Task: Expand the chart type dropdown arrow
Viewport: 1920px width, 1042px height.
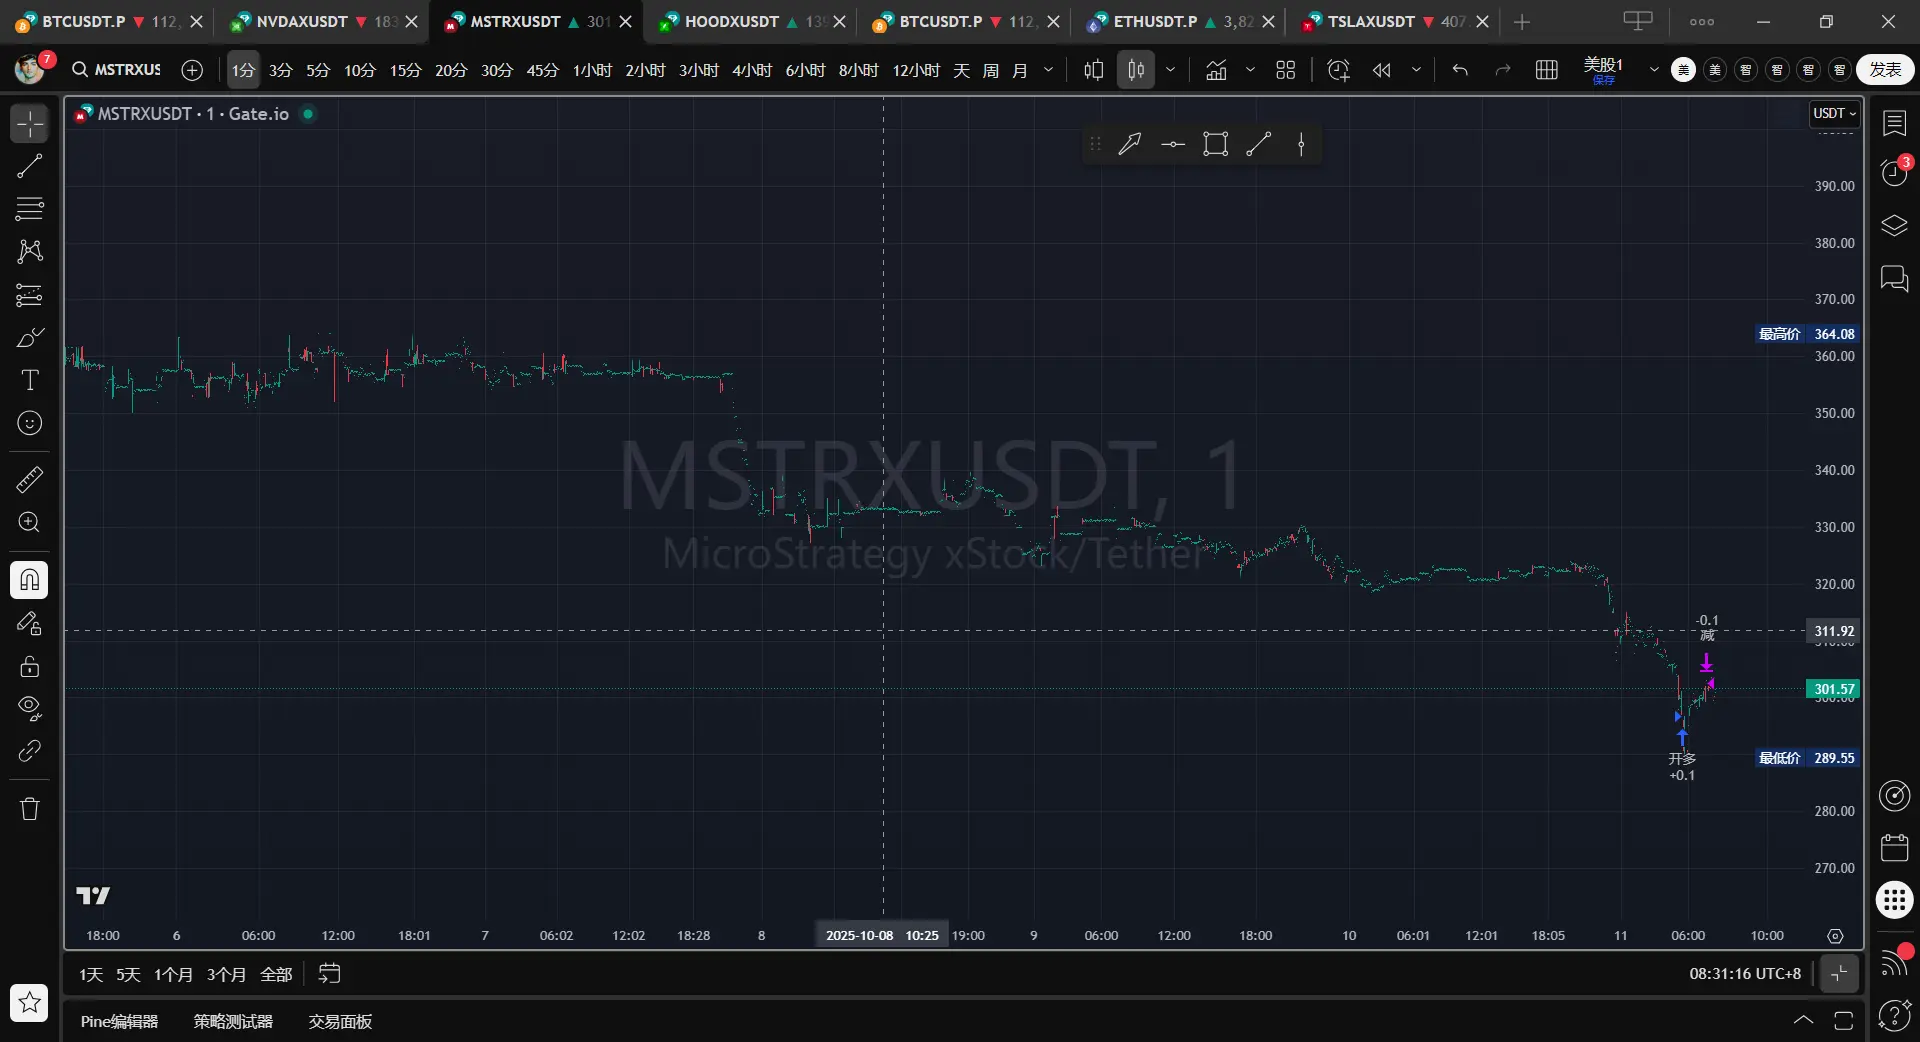Action: point(1170,70)
